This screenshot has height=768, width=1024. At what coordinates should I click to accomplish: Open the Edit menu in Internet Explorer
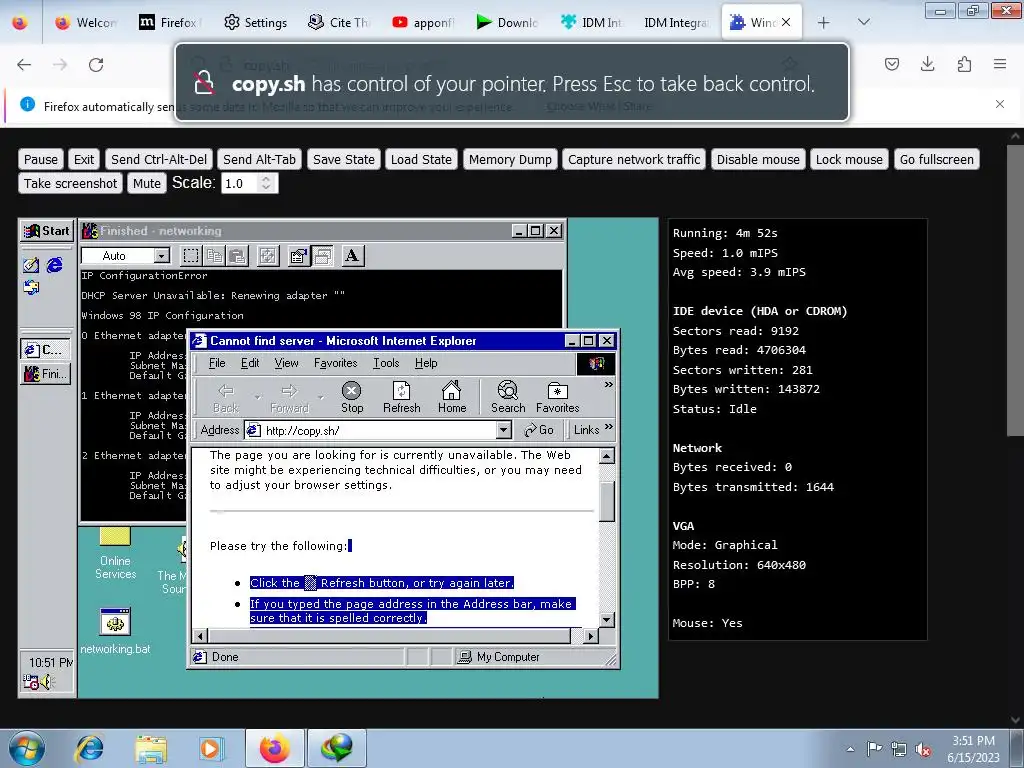click(x=249, y=363)
